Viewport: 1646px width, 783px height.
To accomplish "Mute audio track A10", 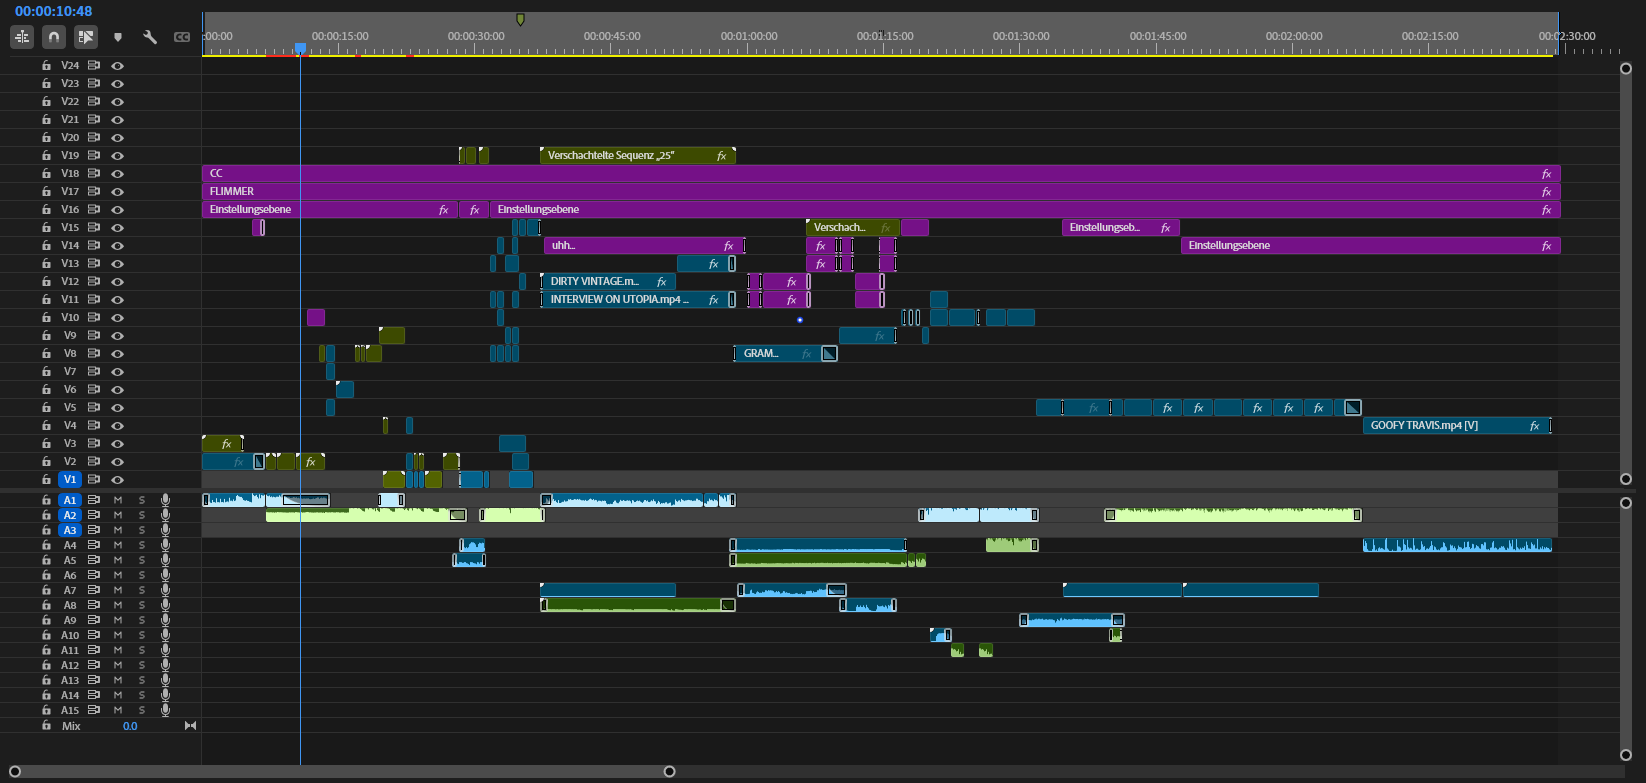I will [118, 635].
